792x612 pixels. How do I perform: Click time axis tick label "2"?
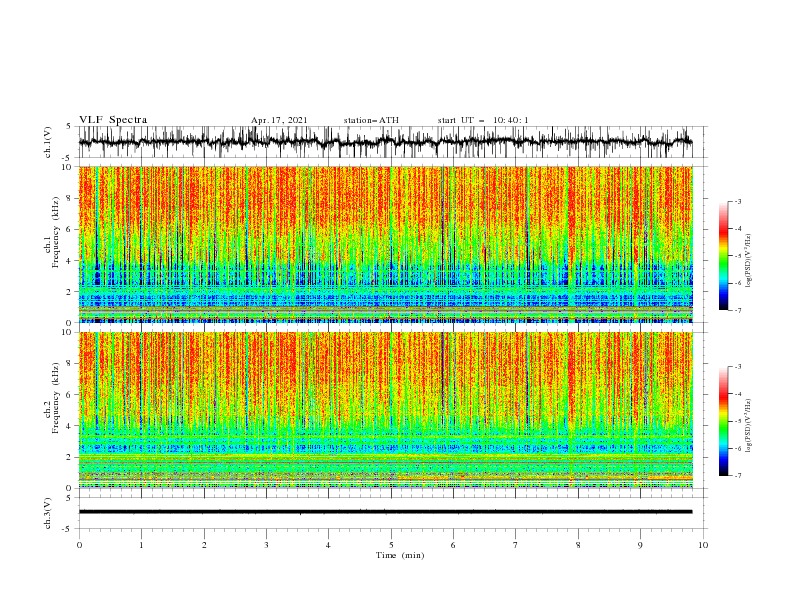204,545
